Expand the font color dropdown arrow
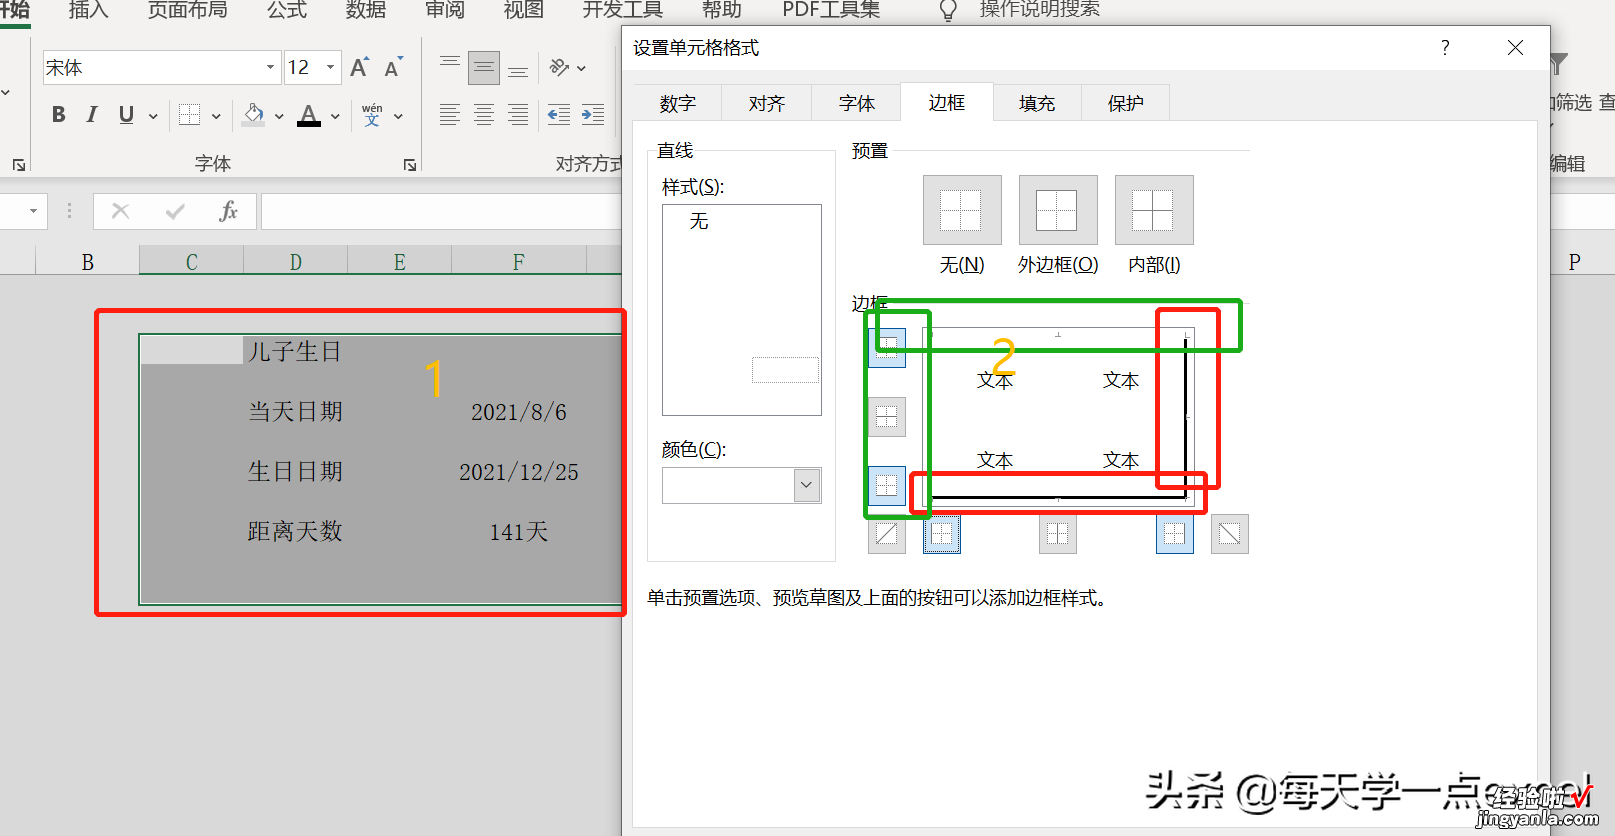Image resolution: width=1615 pixels, height=836 pixels. coord(335,116)
